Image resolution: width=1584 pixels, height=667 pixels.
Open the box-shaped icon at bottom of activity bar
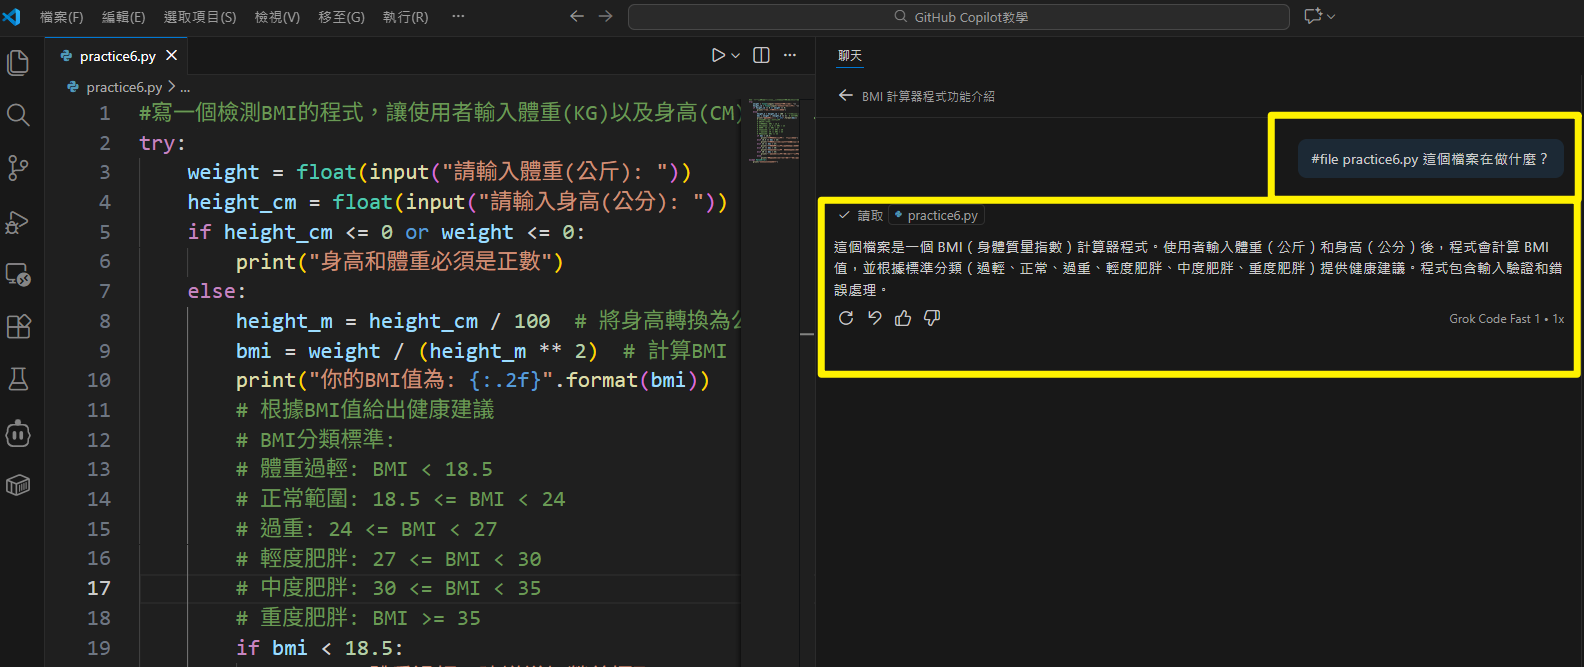click(18, 485)
